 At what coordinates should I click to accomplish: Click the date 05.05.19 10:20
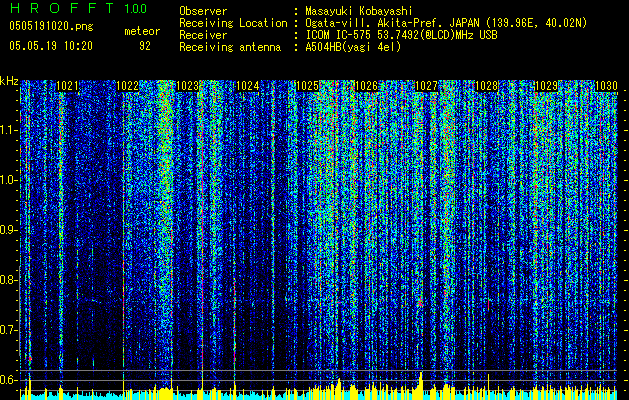click(51, 46)
